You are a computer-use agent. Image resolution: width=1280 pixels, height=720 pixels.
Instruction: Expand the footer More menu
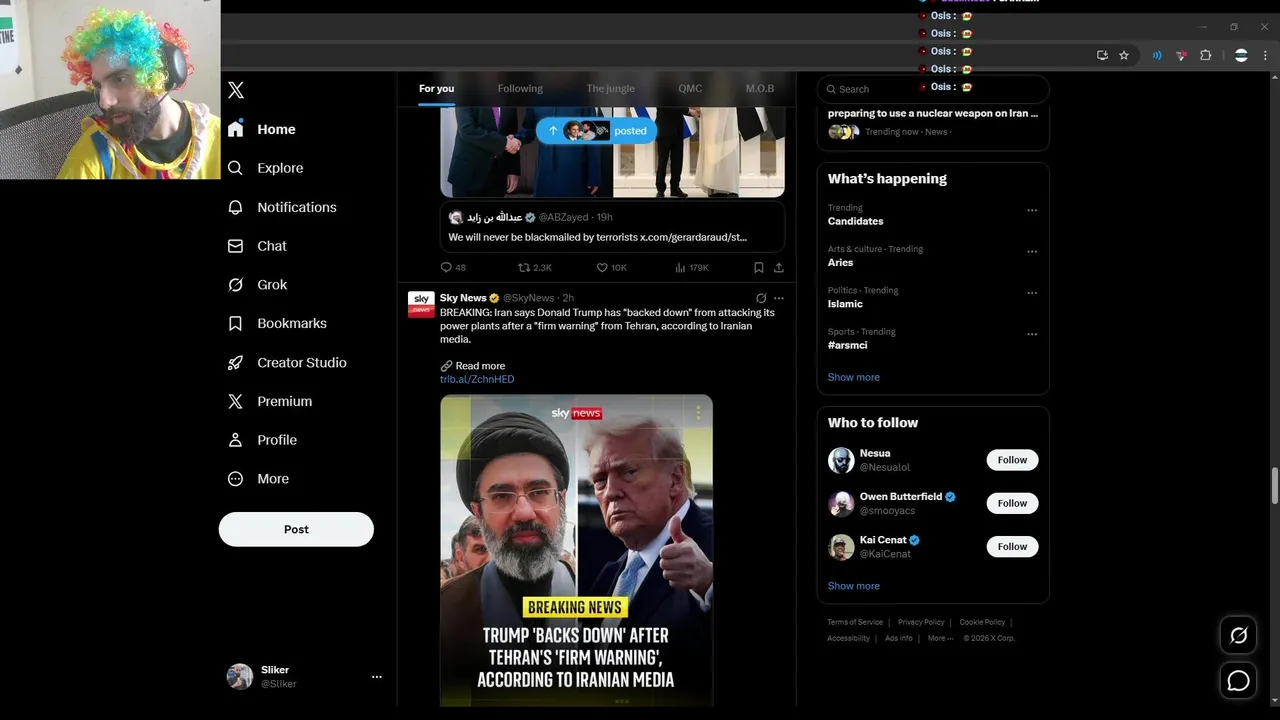coord(940,638)
